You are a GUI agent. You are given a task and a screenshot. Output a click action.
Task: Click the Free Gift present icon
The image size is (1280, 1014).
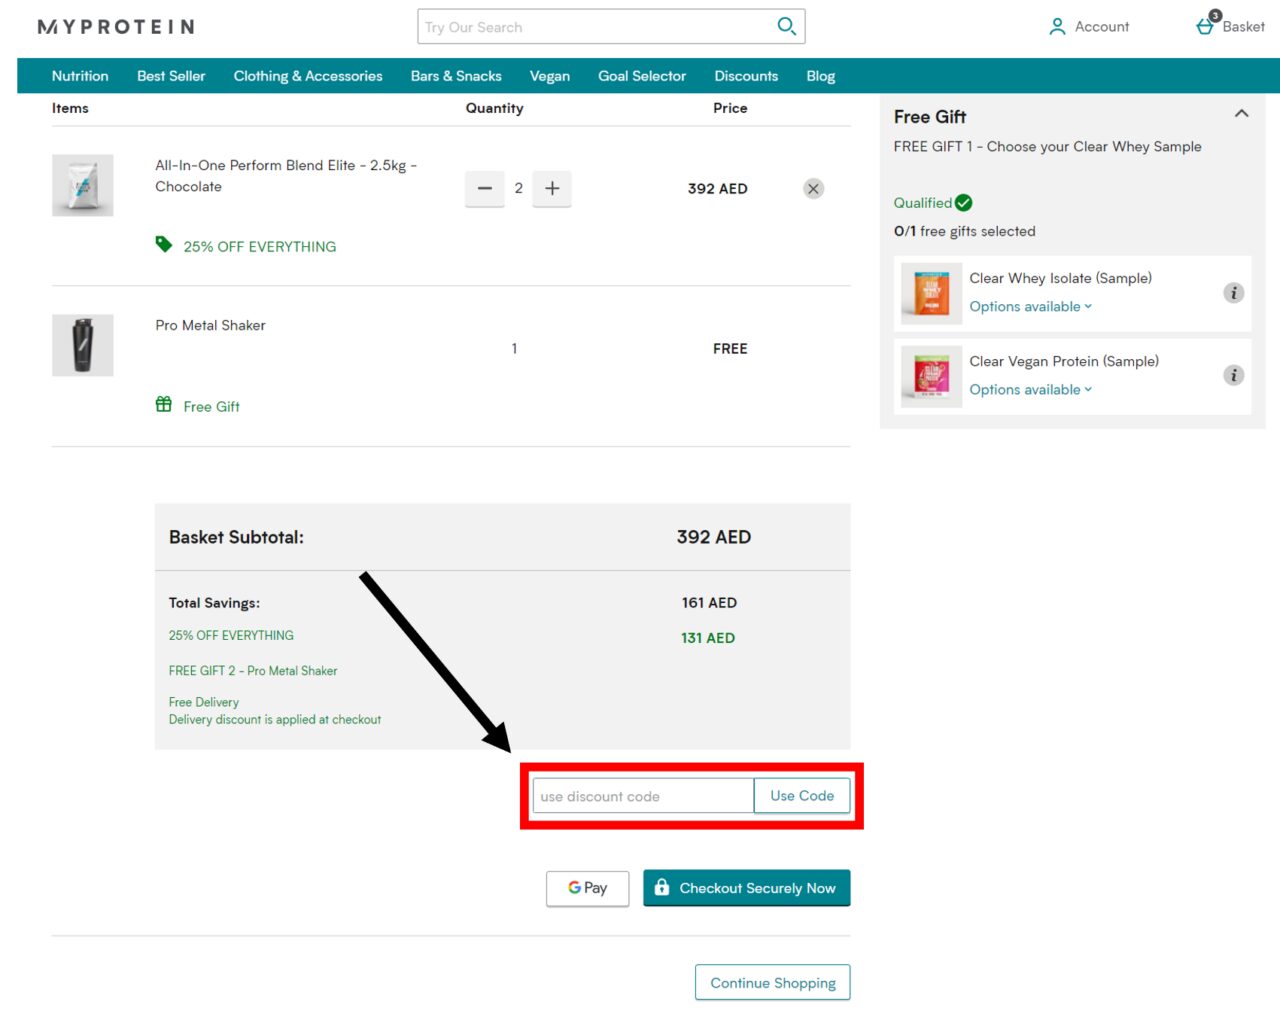[x=164, y=404]
